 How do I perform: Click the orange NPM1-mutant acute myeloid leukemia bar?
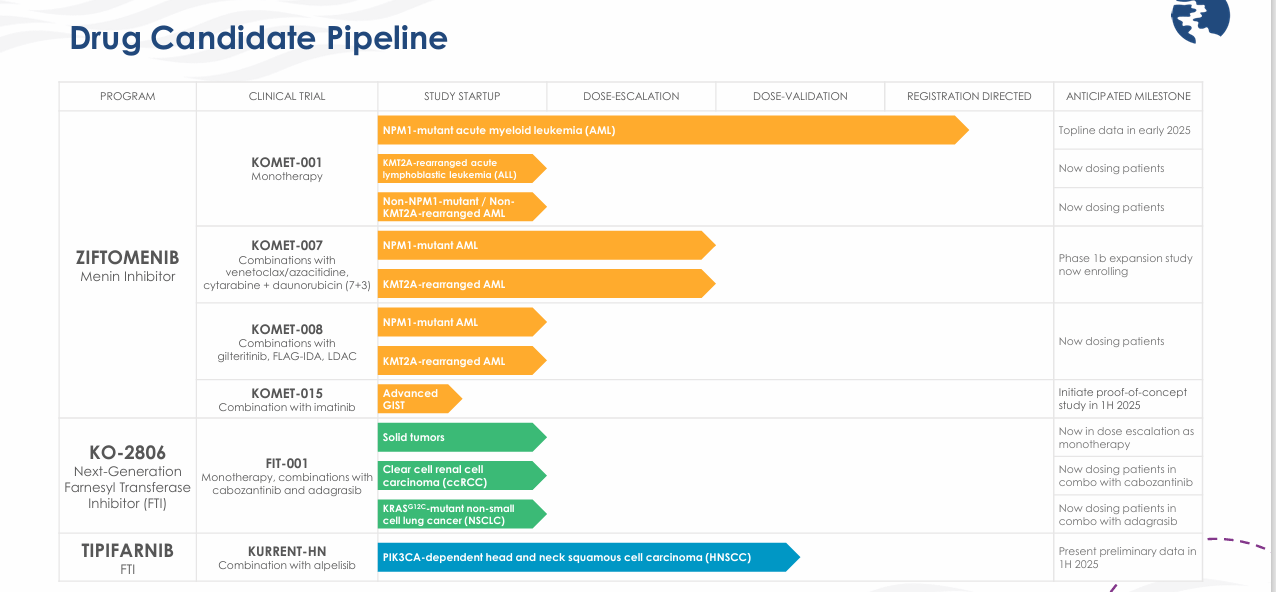[x=670, y=130]
